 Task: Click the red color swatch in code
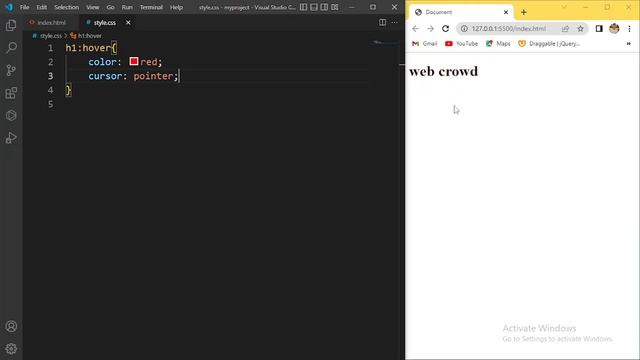click(x=134, y=61)
